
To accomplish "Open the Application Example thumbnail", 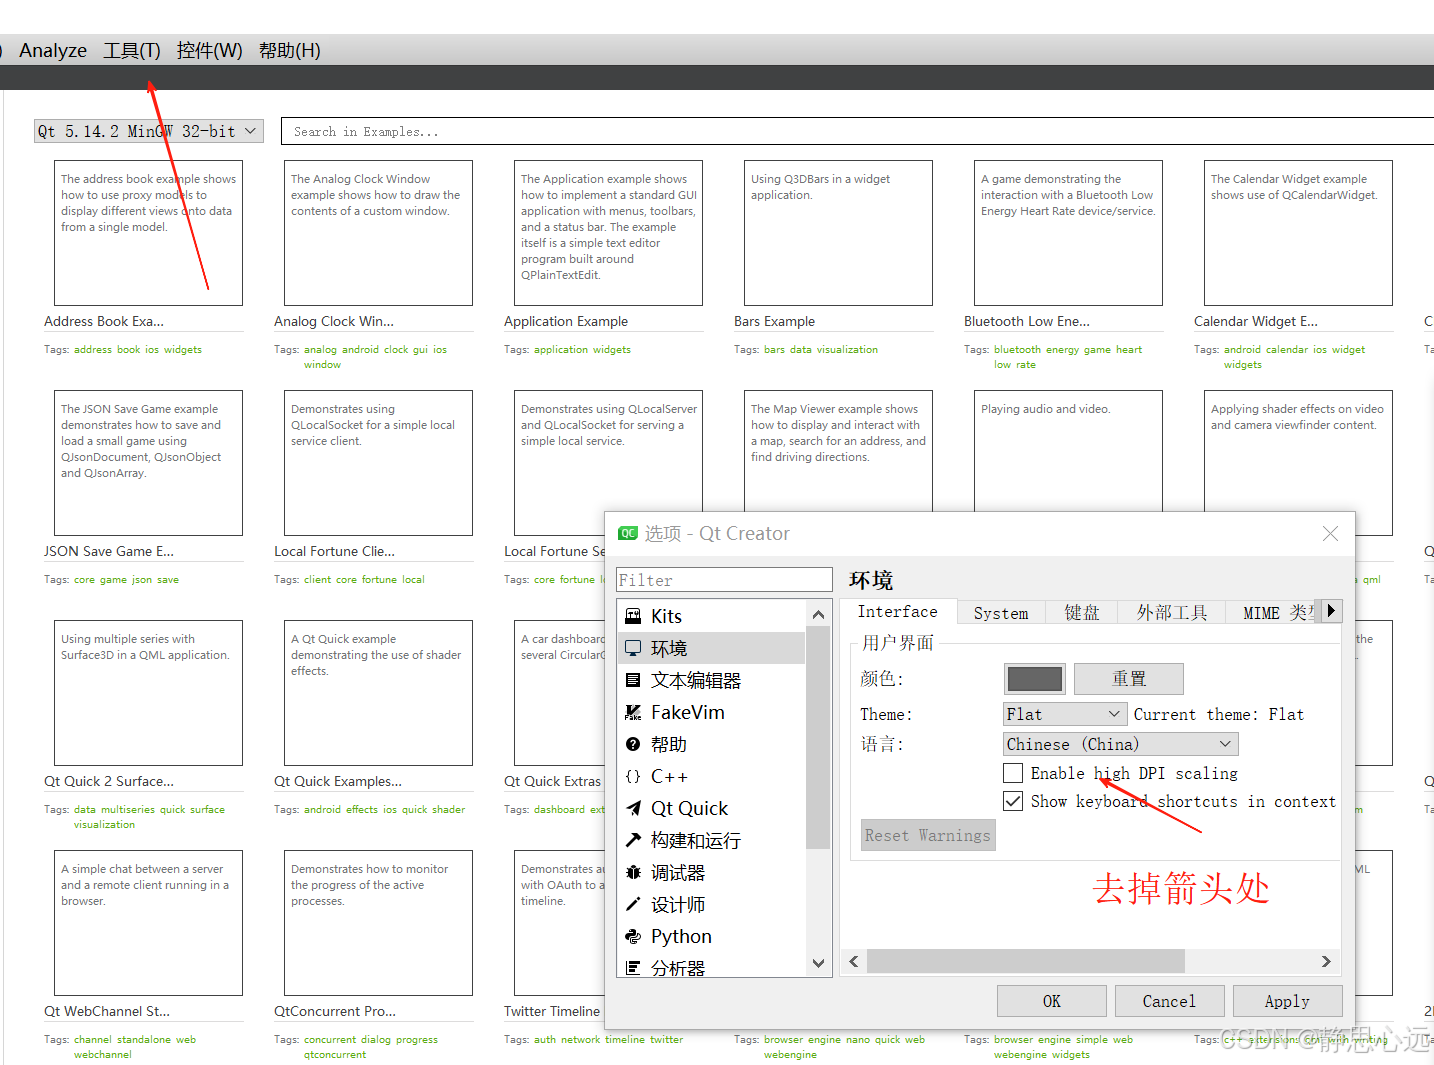I will 608,233.
